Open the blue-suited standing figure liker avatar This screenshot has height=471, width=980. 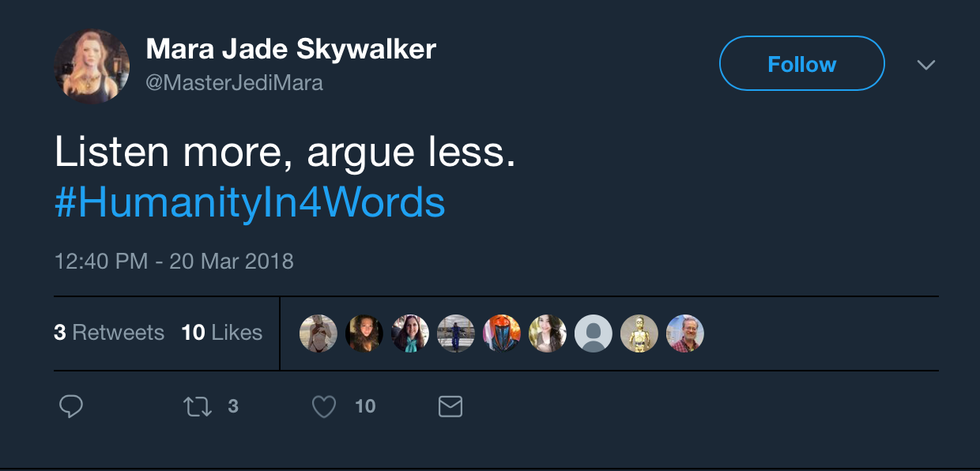(x=456, y=333)
